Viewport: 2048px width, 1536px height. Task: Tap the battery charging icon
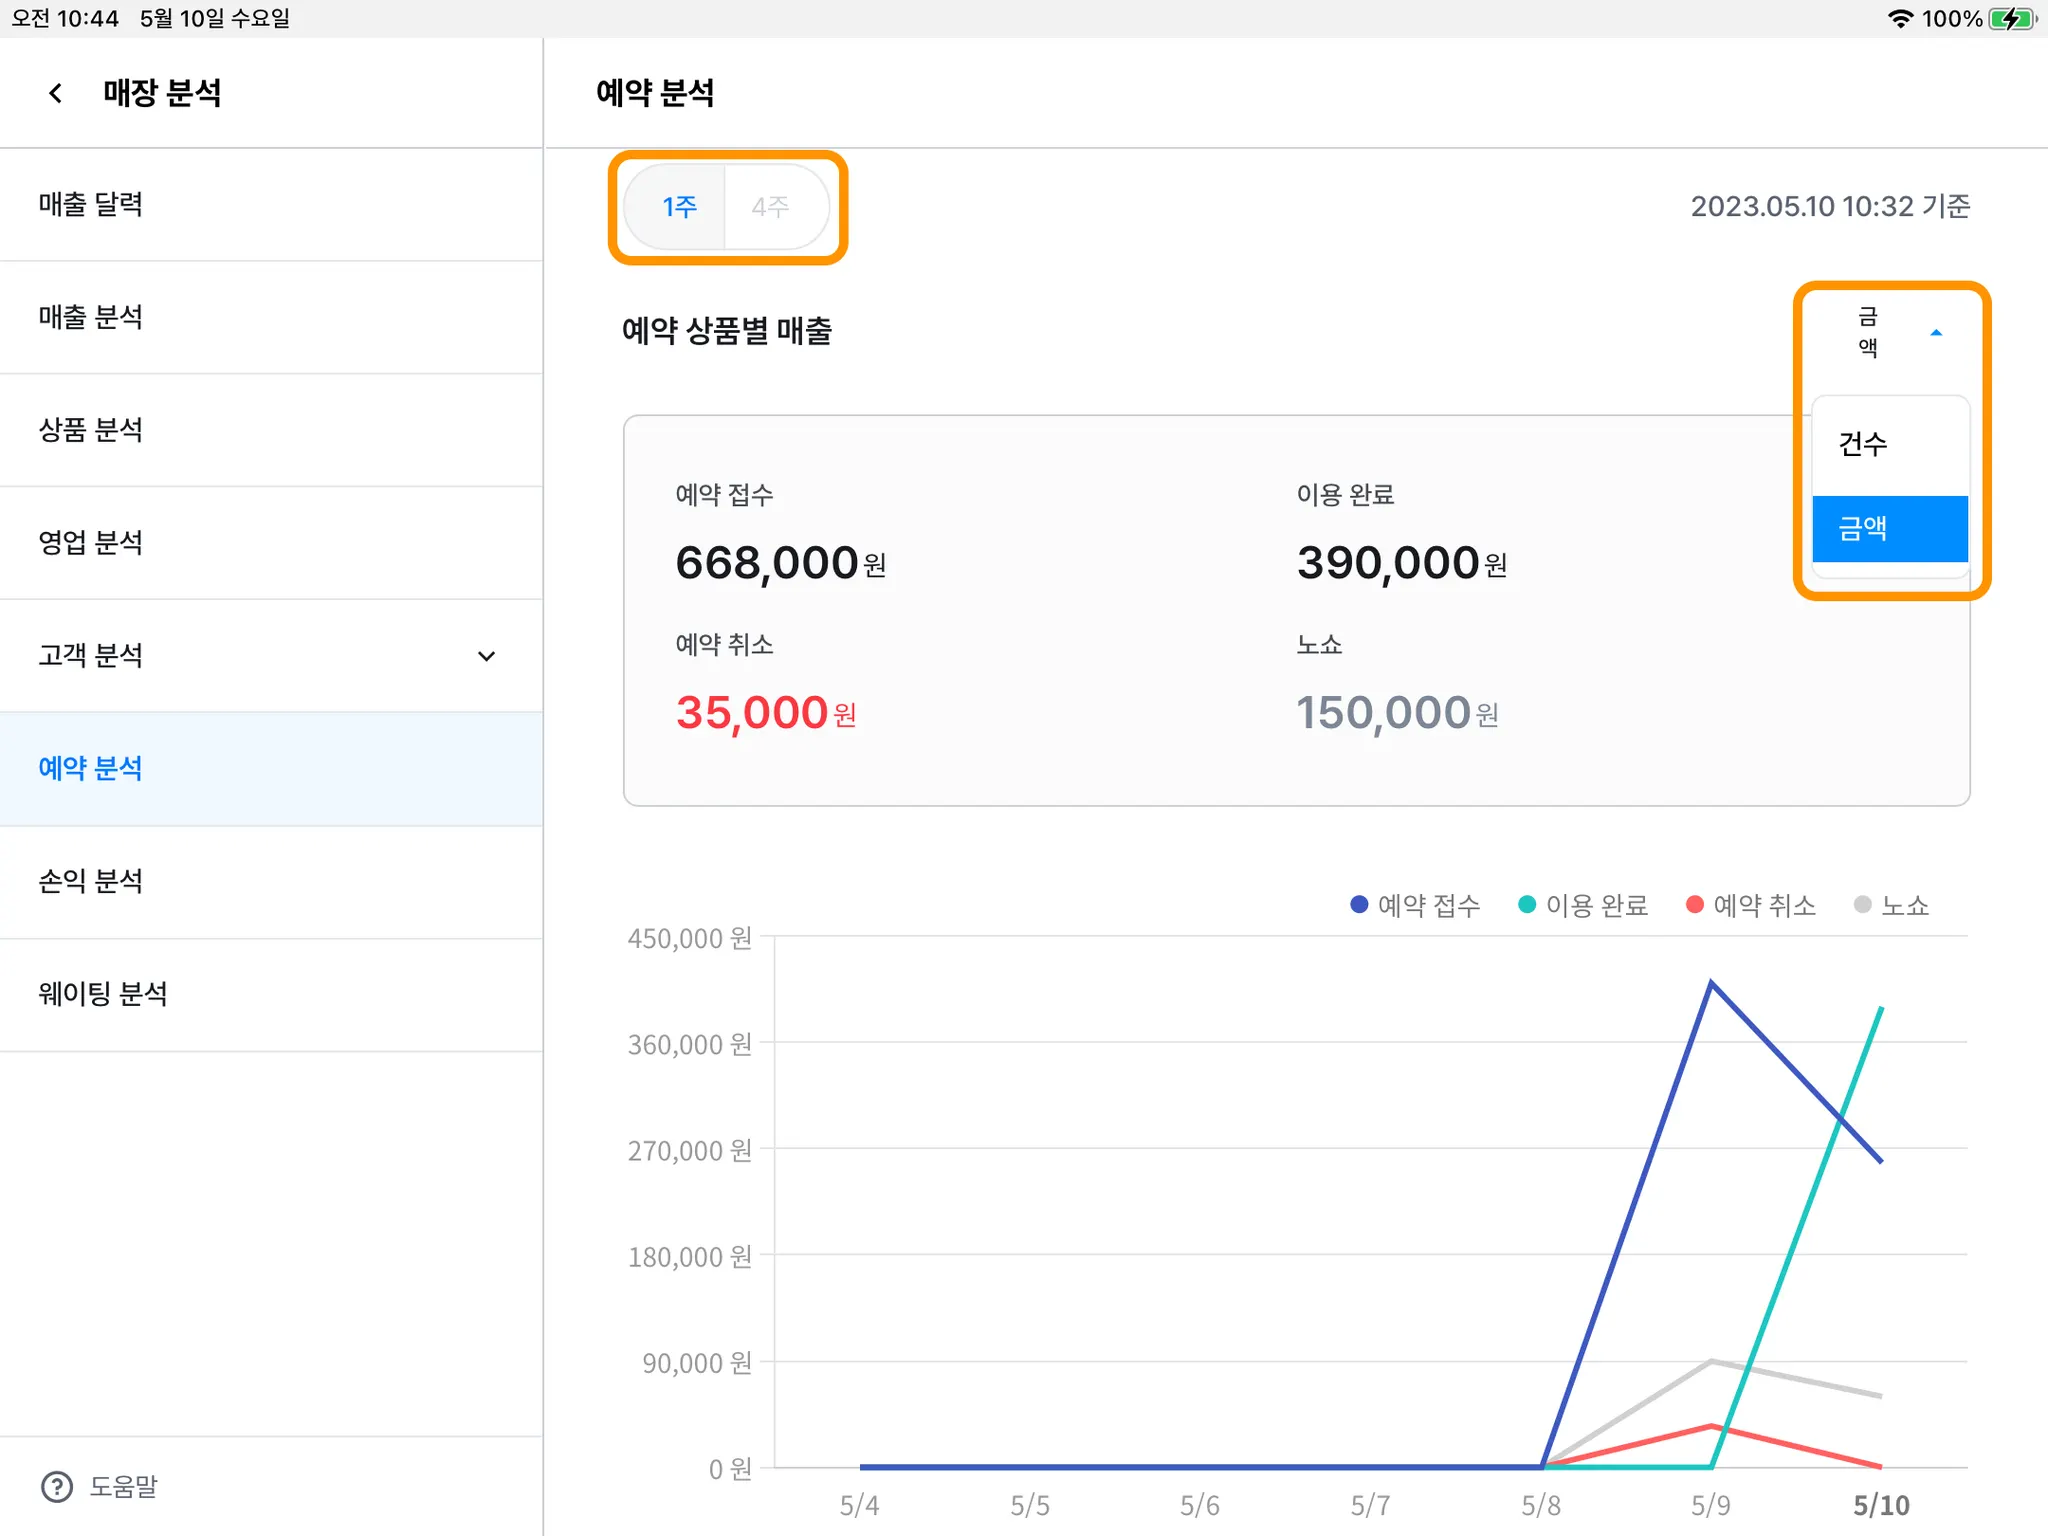pyautogui.click(x=2011, y=18)
